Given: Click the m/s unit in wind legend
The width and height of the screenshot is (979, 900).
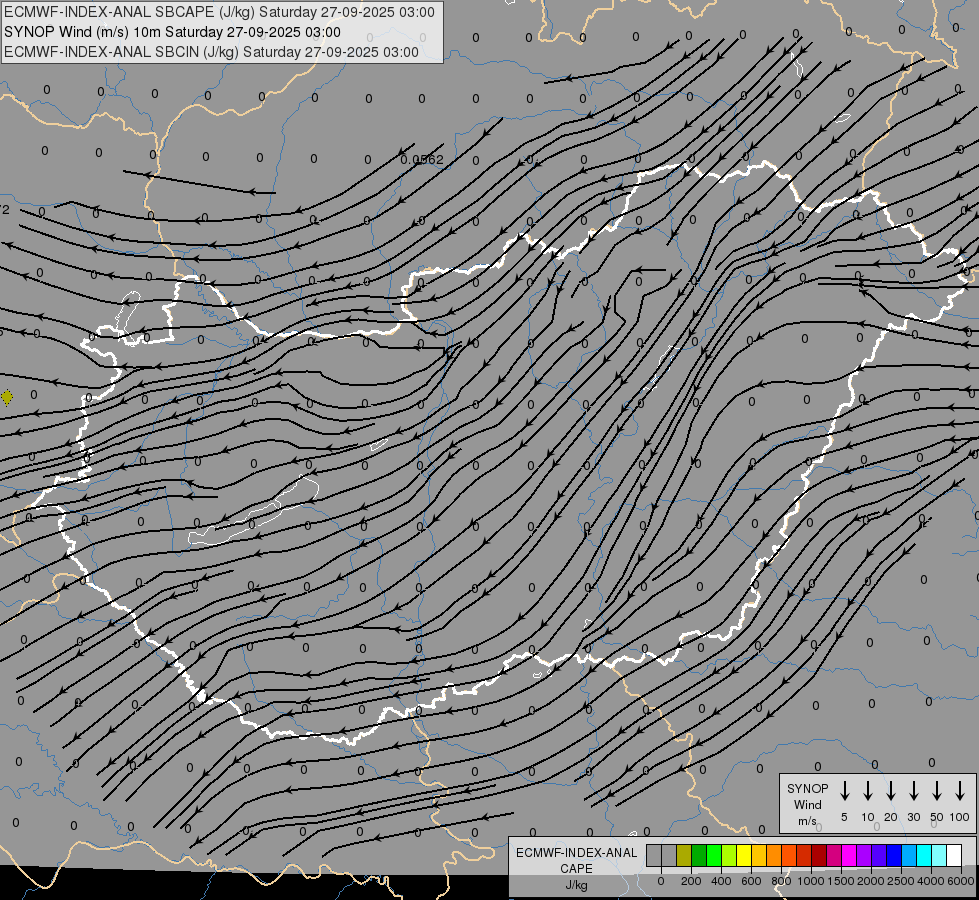Looking at the screenshot, I should click(807, 821).
